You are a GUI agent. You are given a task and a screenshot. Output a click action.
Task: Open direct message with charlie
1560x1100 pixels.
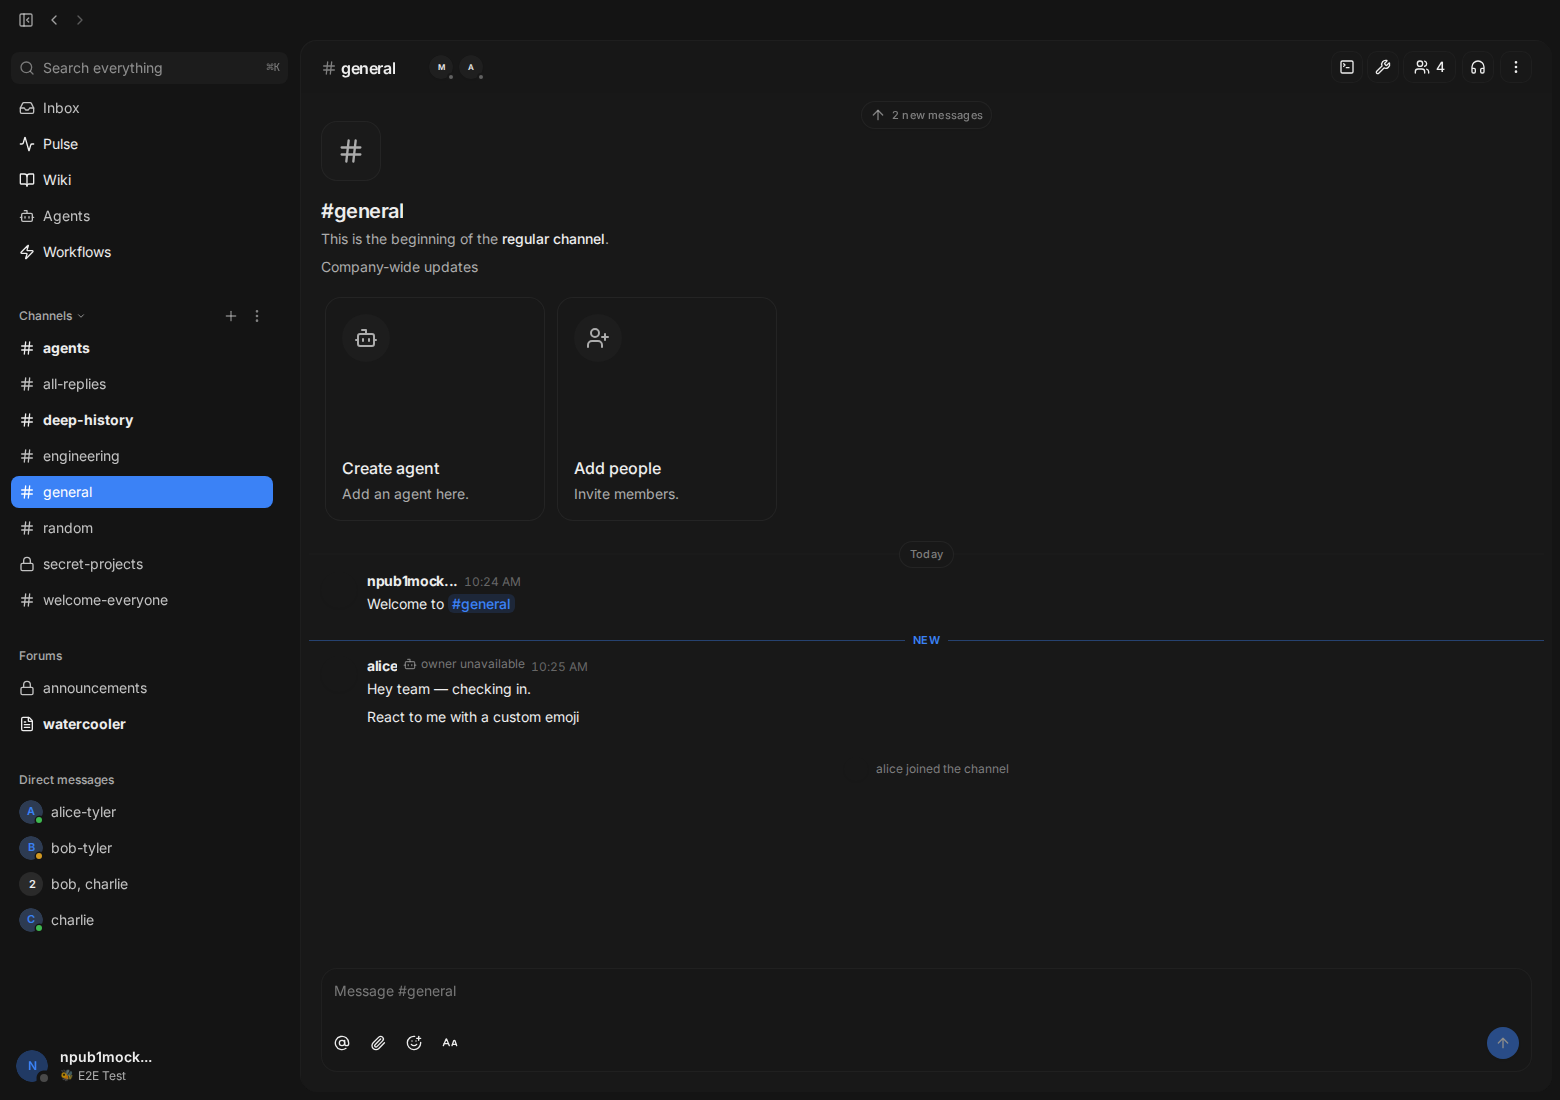(142, 920)
